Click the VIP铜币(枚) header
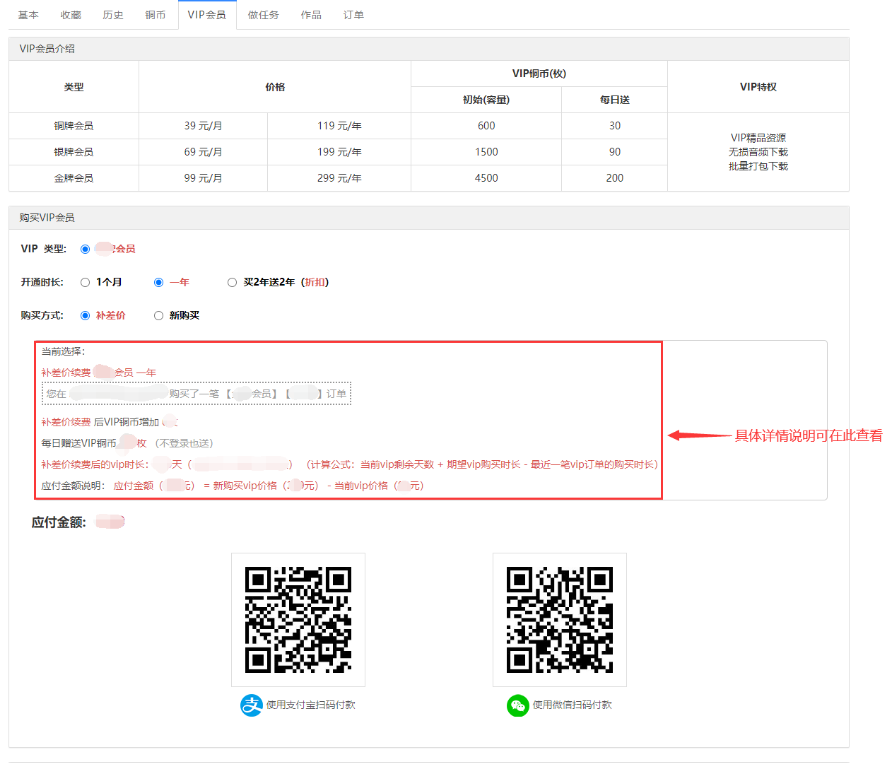The width and height of the screenshot is (891, 763). 539,74
